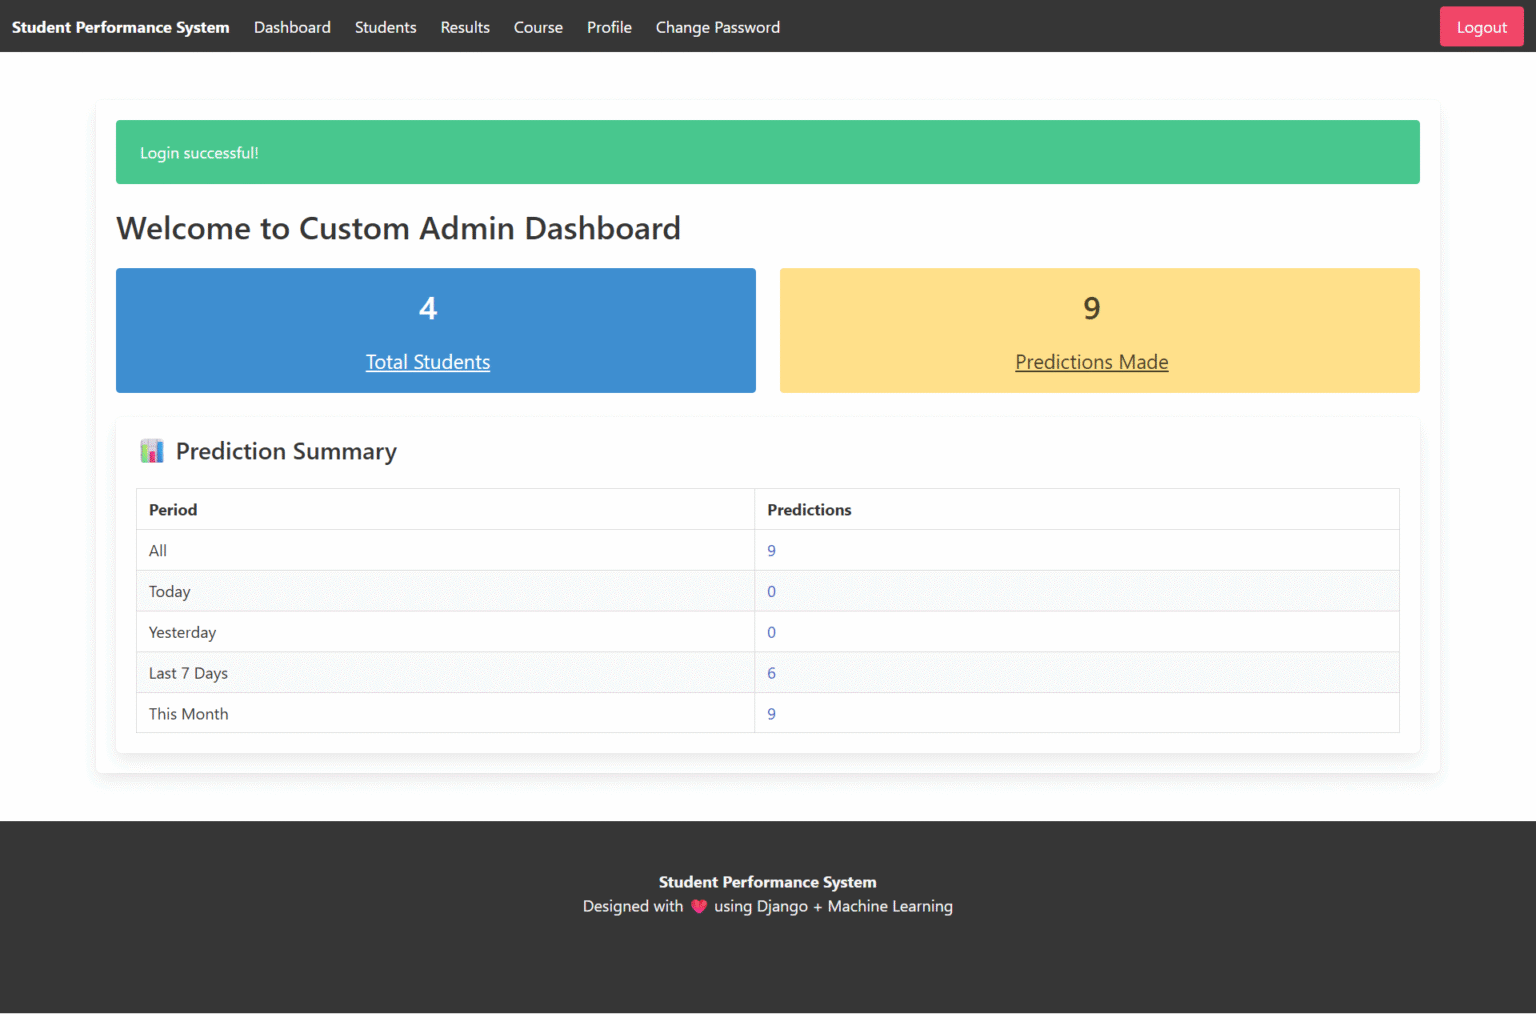The width and height of the screenshot is (1536, 1014).
Task: Open Yesterday's predictions count link
Action: pos(771,633)
